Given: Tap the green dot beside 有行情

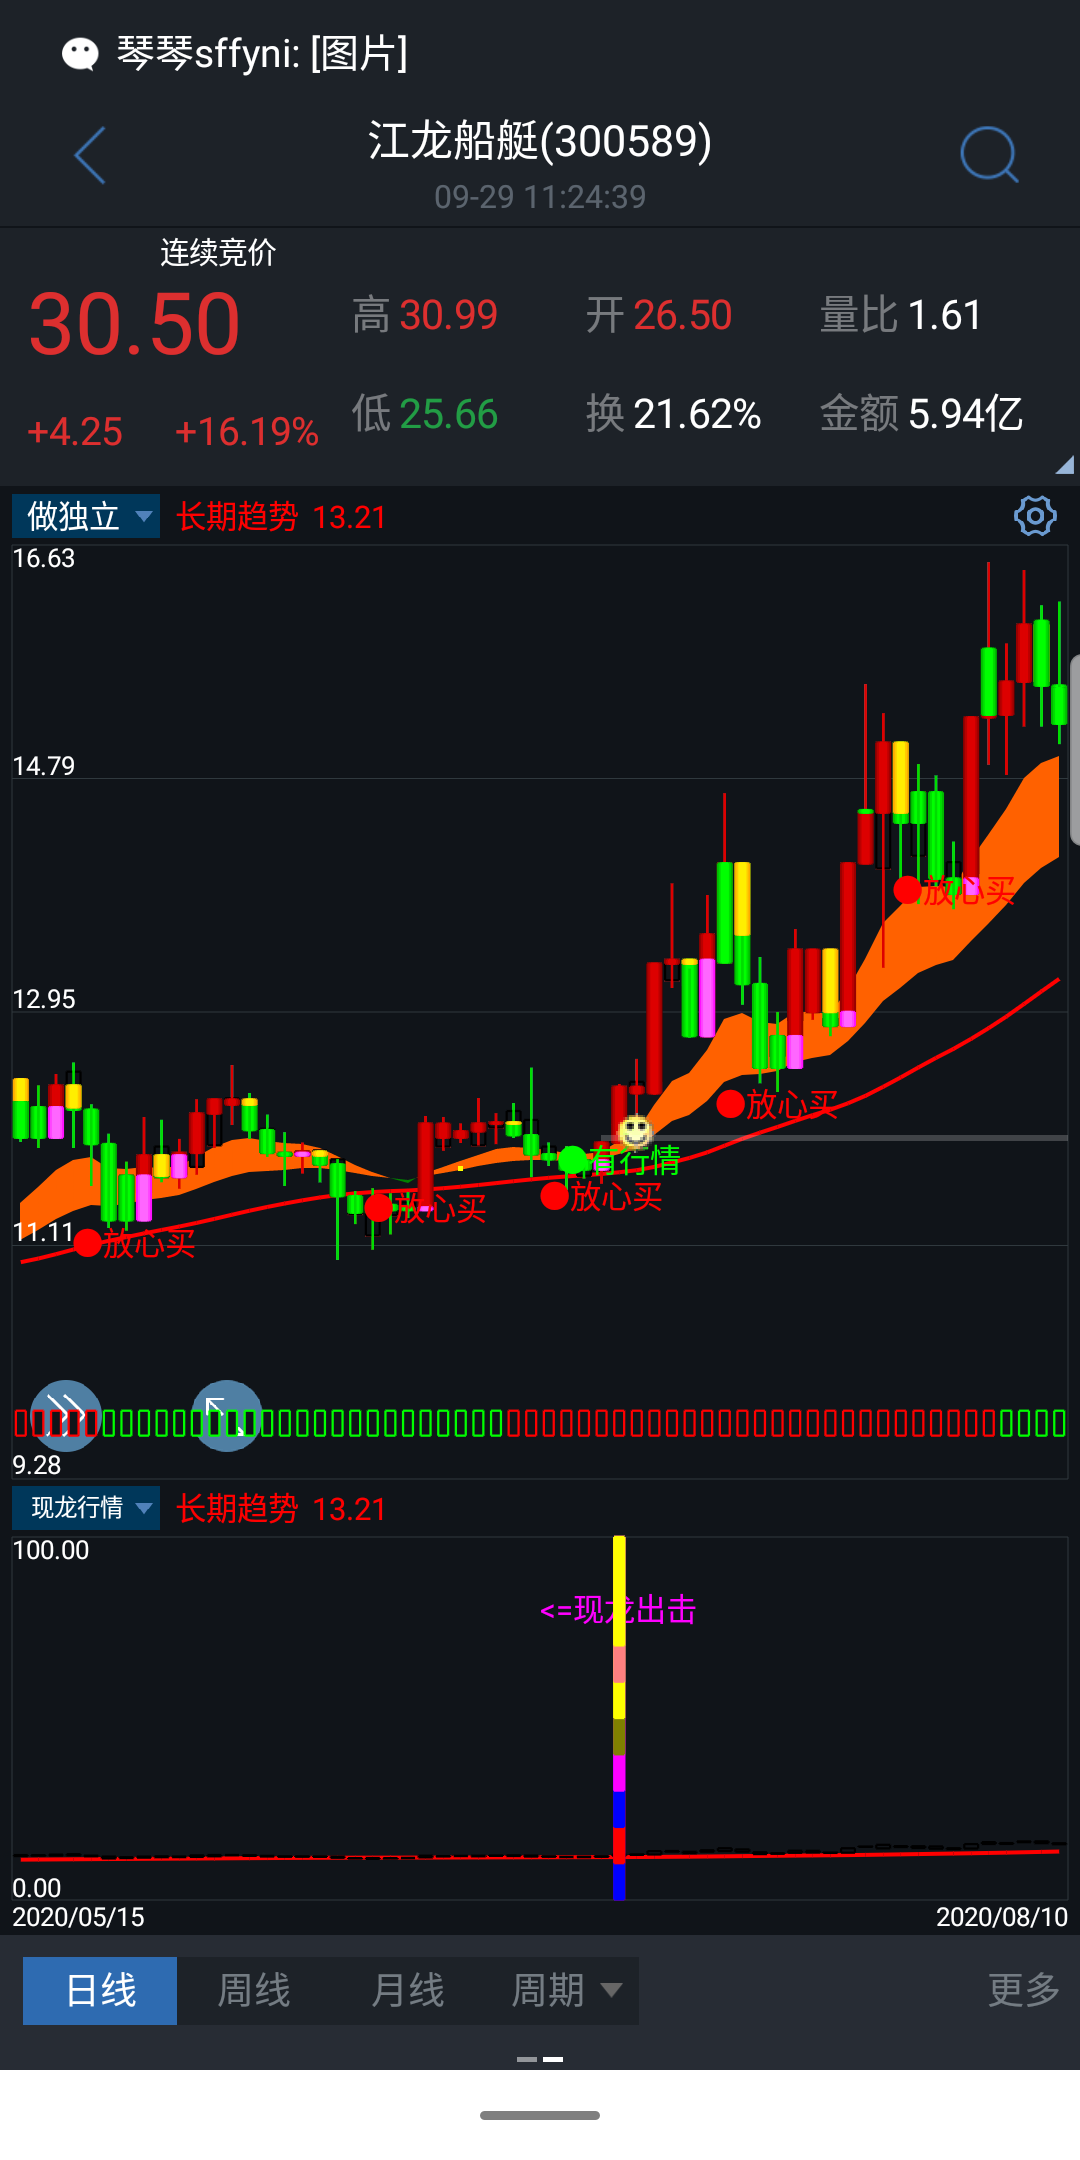Looking at the screenshot, I should (x=572, y=1160).
